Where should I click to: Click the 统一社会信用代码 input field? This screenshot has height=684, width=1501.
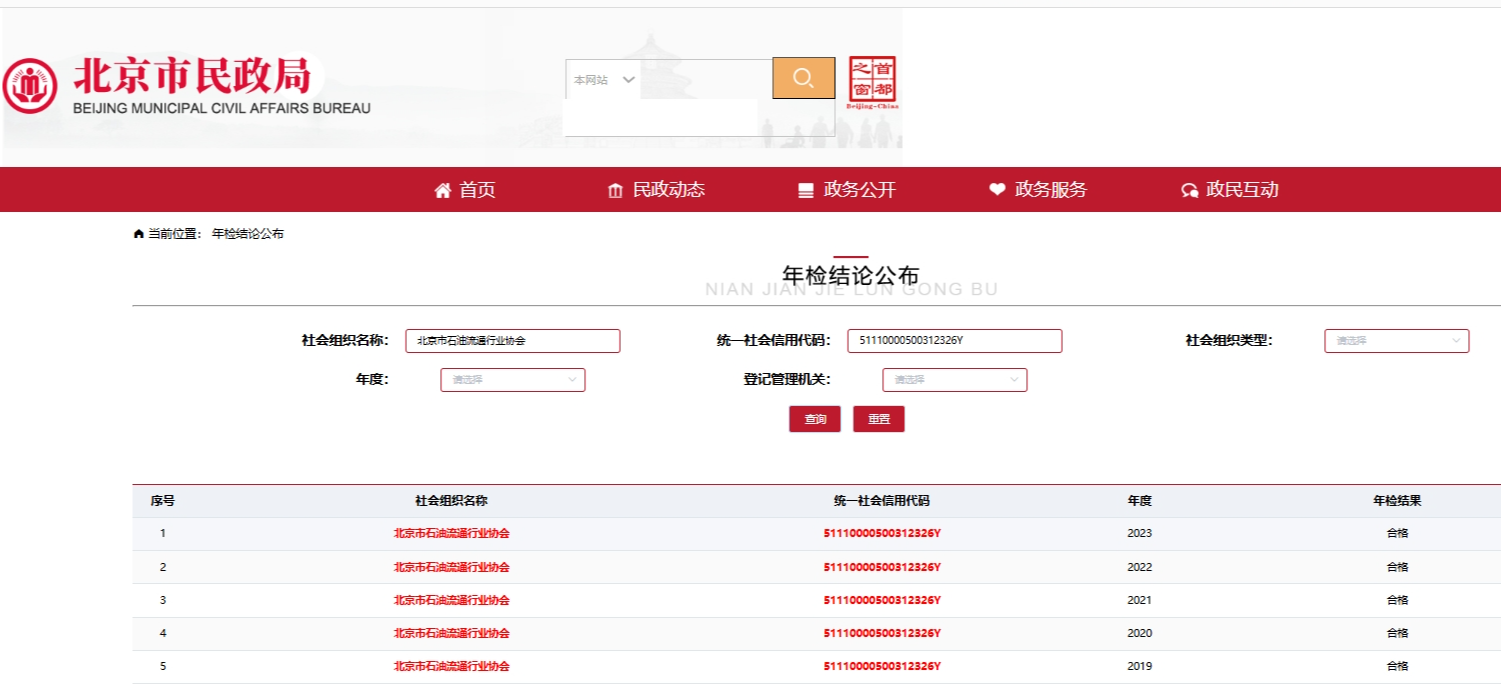coord(954,341)
